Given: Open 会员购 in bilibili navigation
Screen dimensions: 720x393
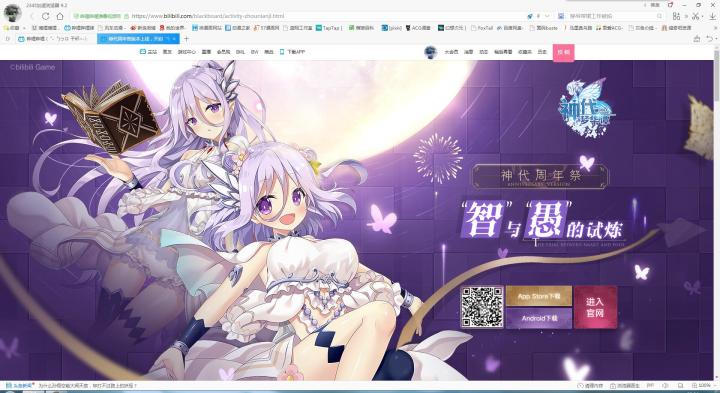Looking at the screenshot, I should (x=224, y=52).
